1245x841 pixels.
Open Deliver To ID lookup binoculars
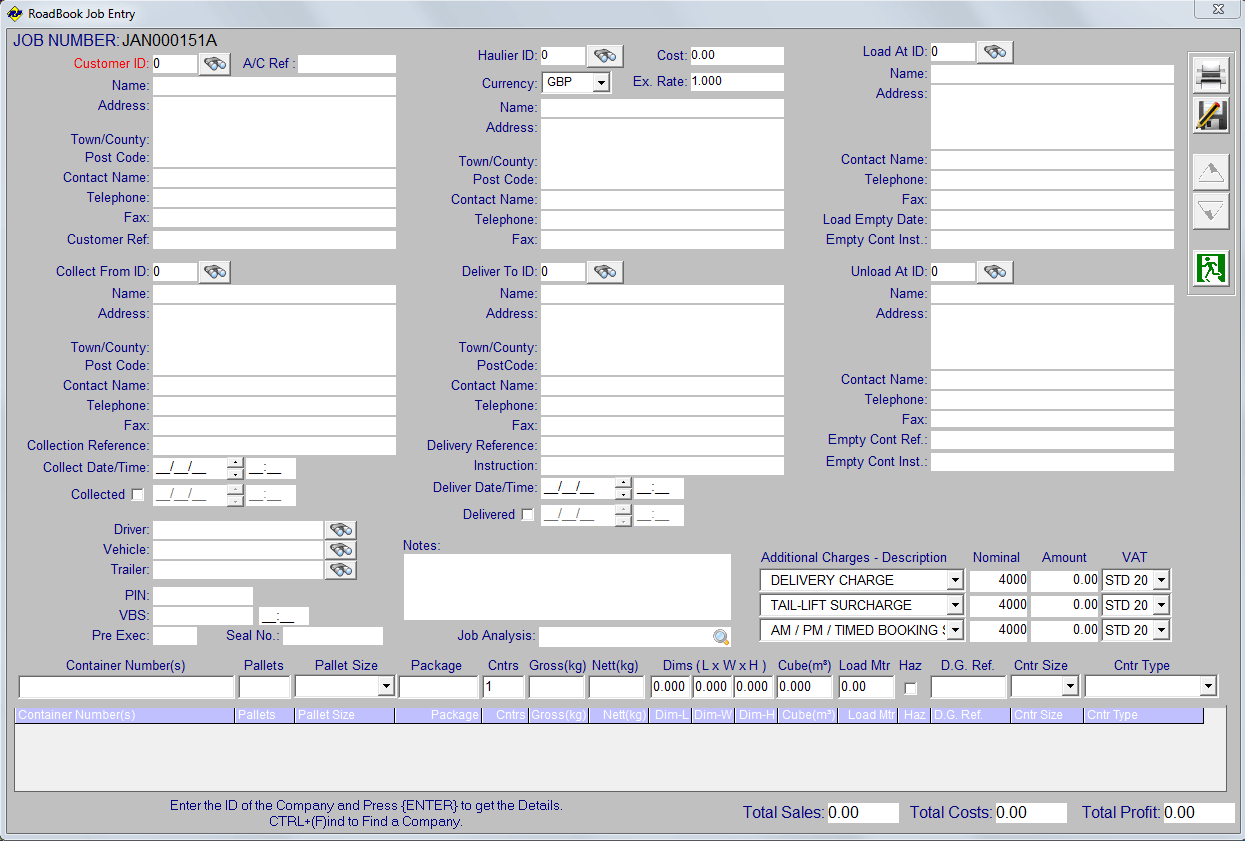tap(605, 272)
